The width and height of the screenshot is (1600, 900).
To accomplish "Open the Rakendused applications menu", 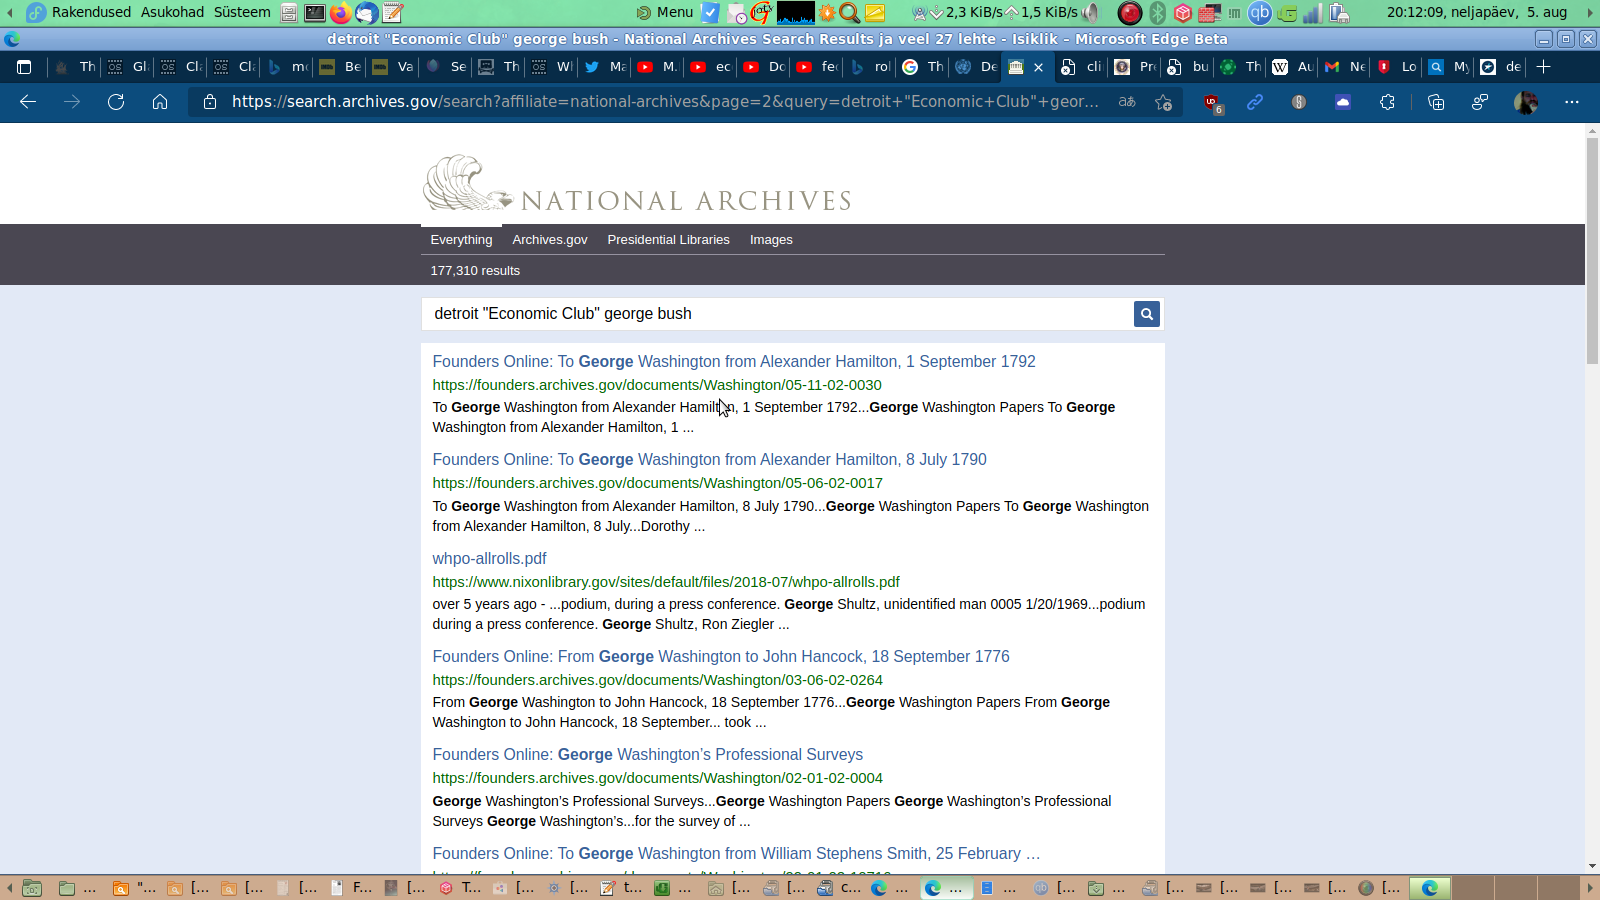I will pyautogui.click(x=80, y=12).
